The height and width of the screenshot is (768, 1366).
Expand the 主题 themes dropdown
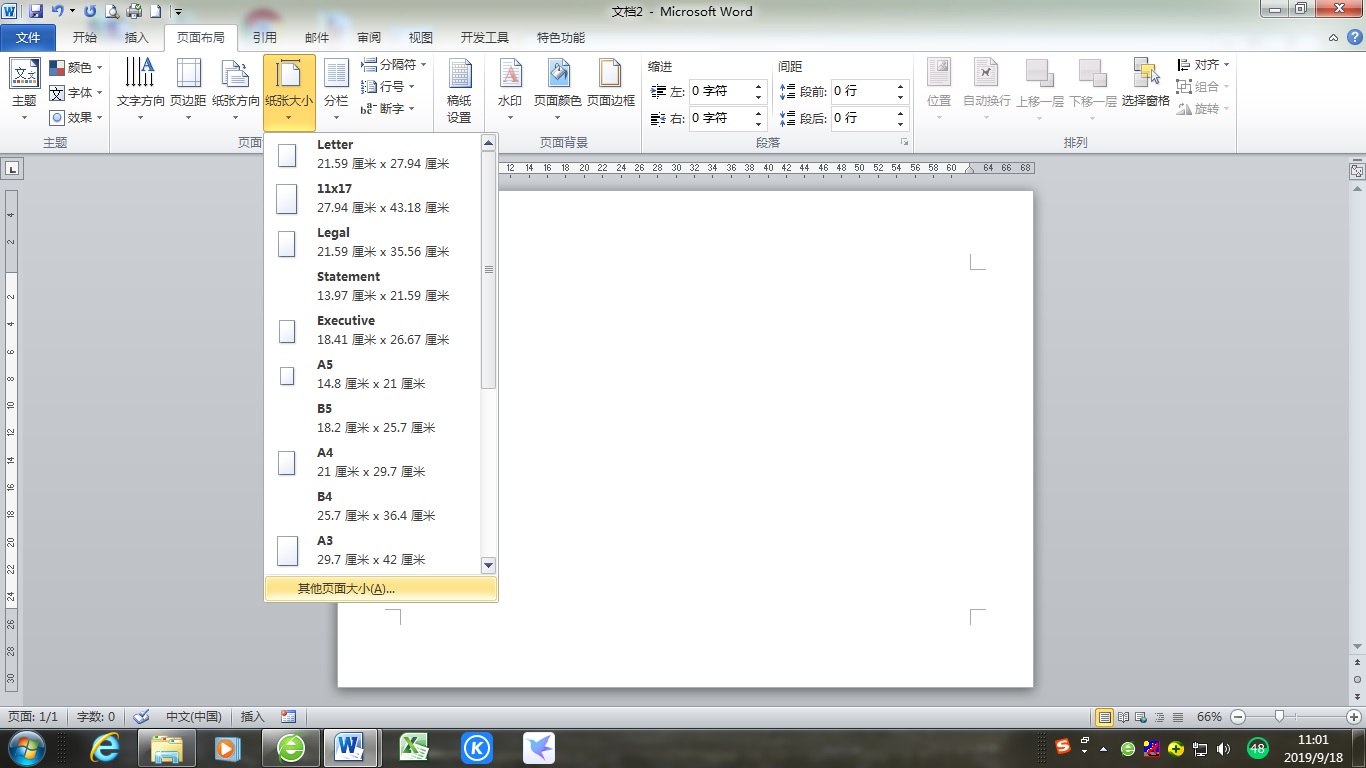click(x=24, y=90)
